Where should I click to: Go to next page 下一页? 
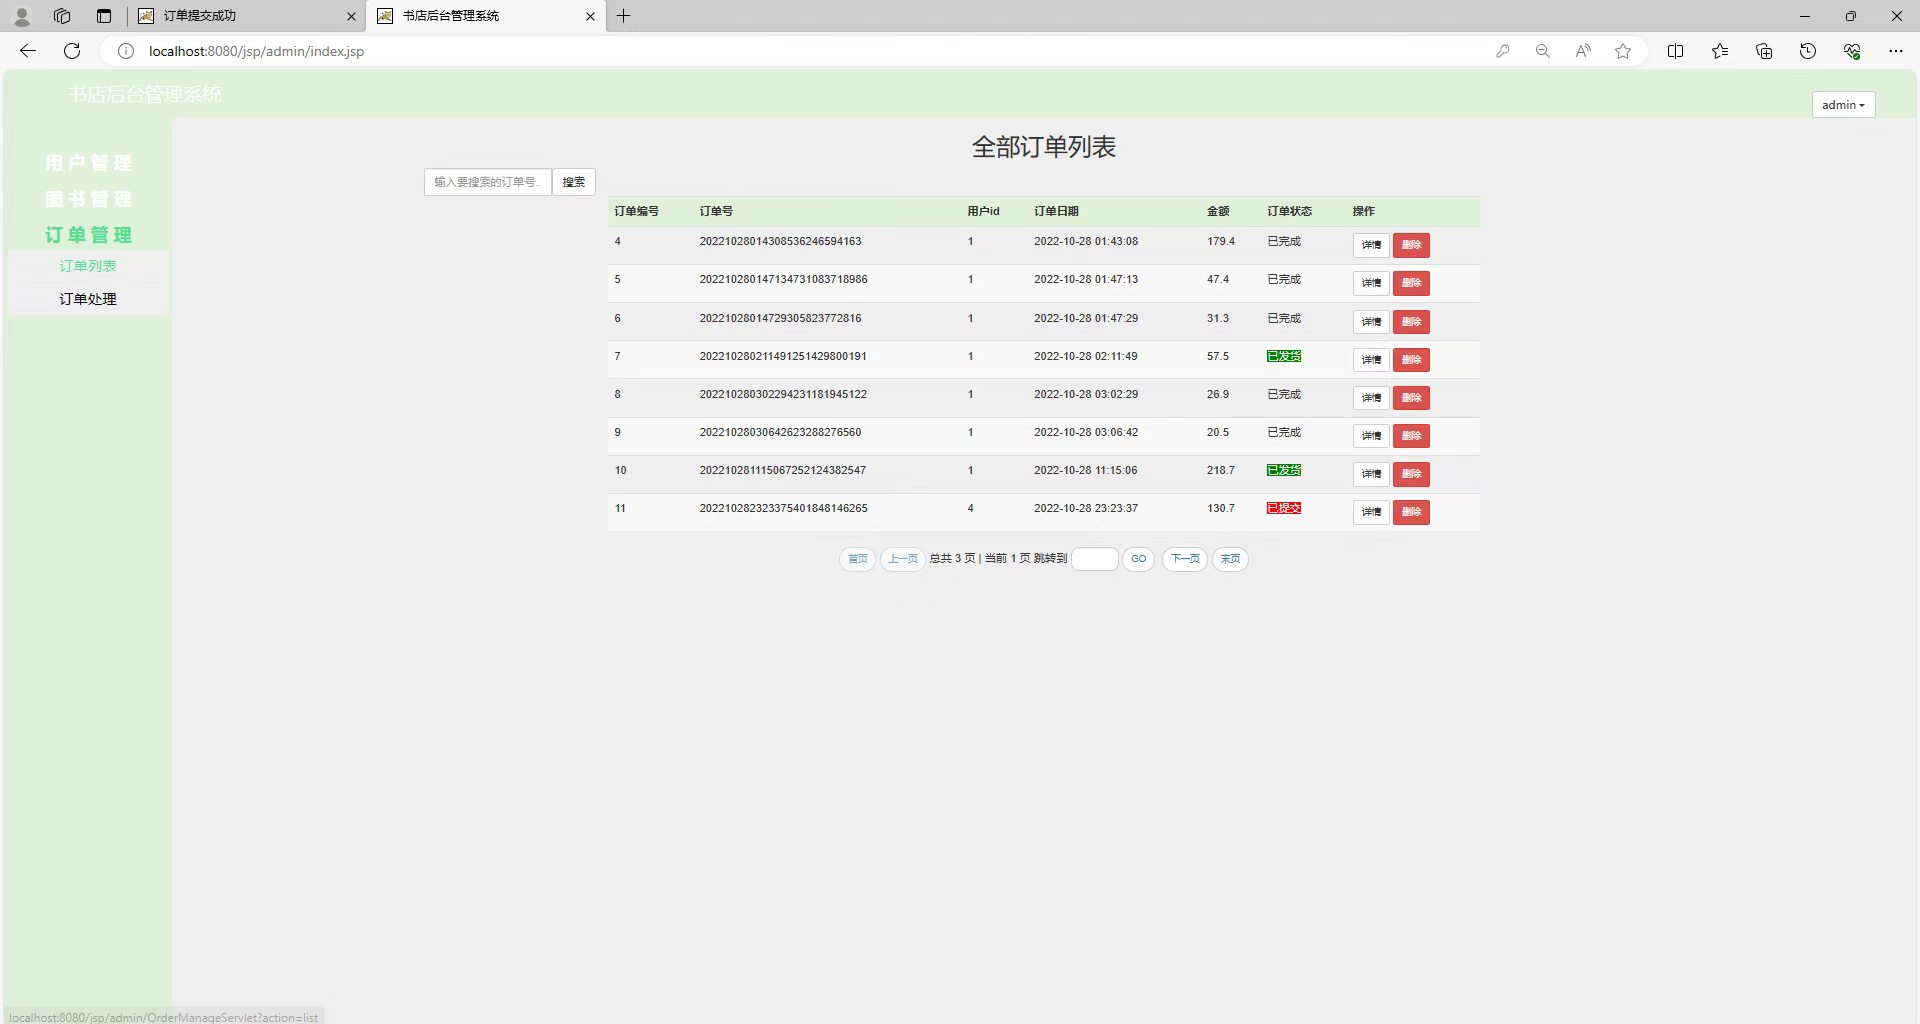[1185, 559]
